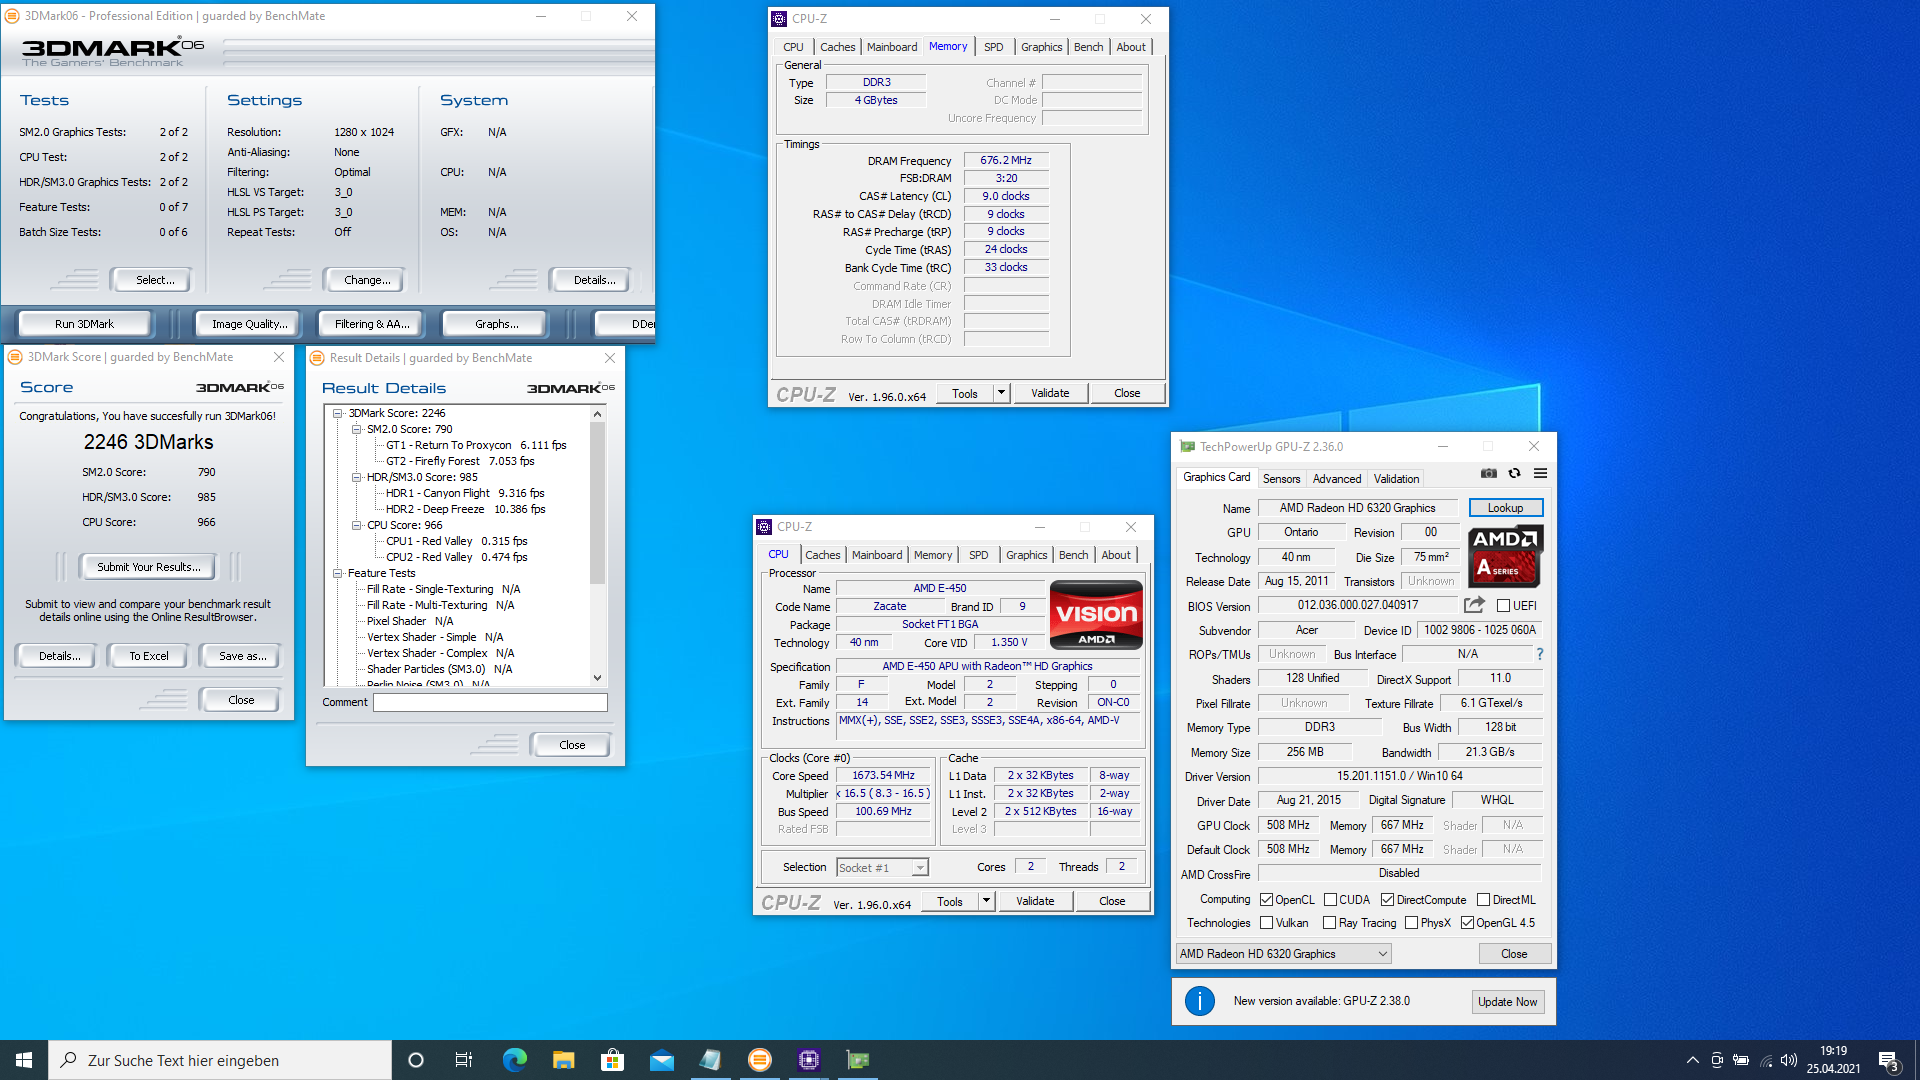Click AMD A-Series logo in GPU-Z
This screenshot has height=1080, width=1920.
click(x=1505, y=556)
